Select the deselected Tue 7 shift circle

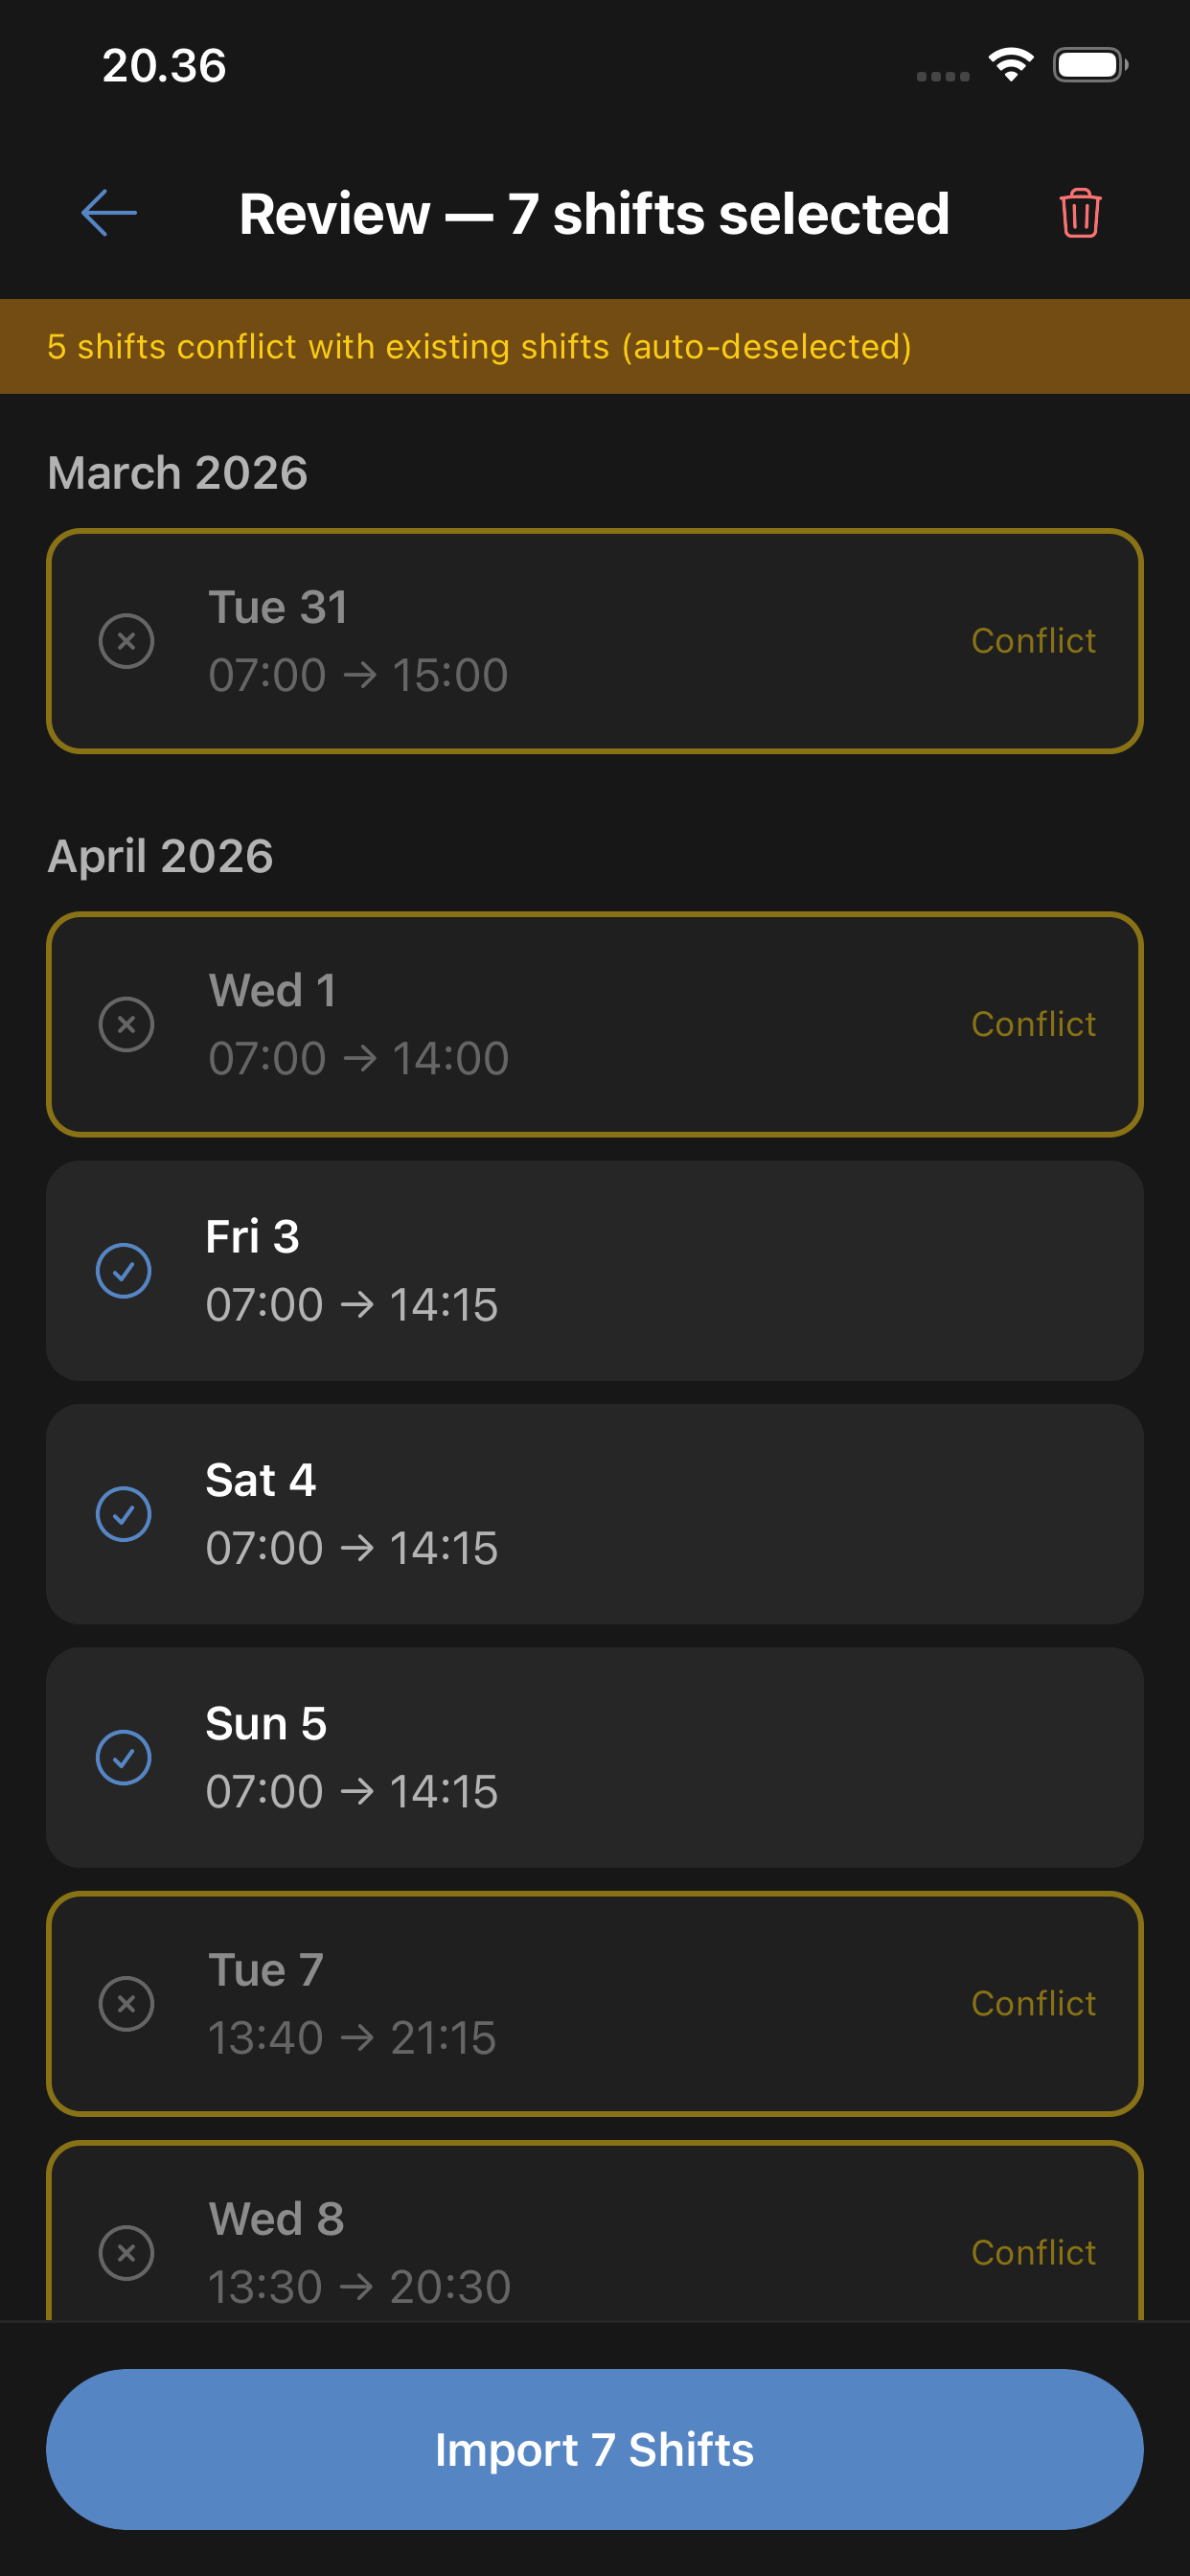tap(126, 2004)
